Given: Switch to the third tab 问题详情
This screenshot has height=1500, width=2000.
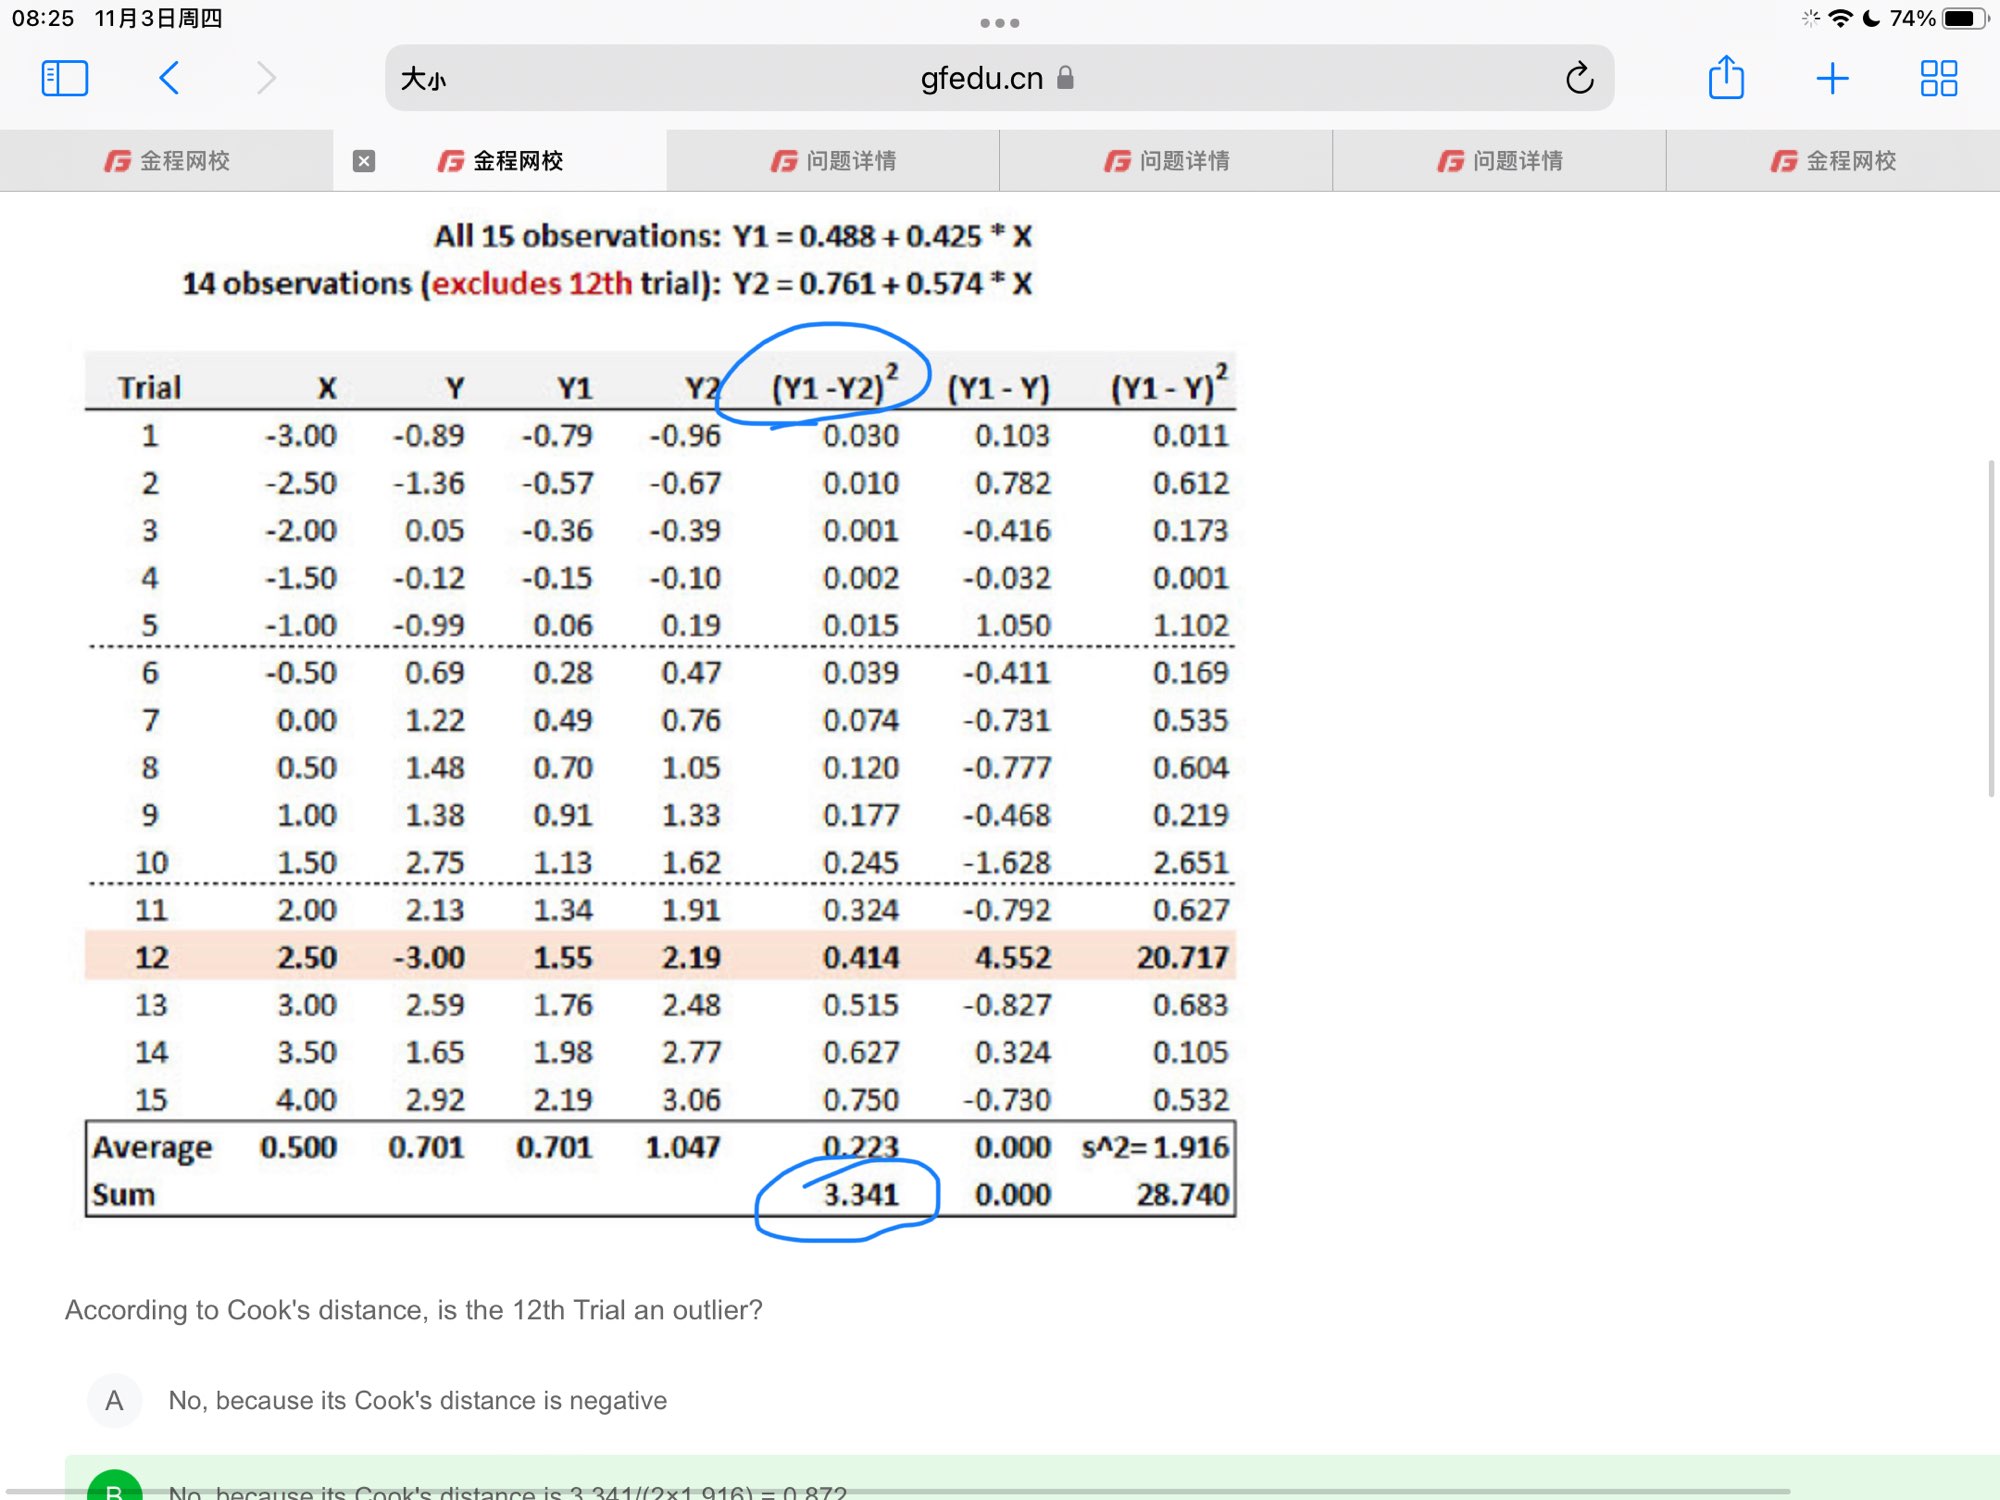Looking at the screenshot, I should (833, 161).
